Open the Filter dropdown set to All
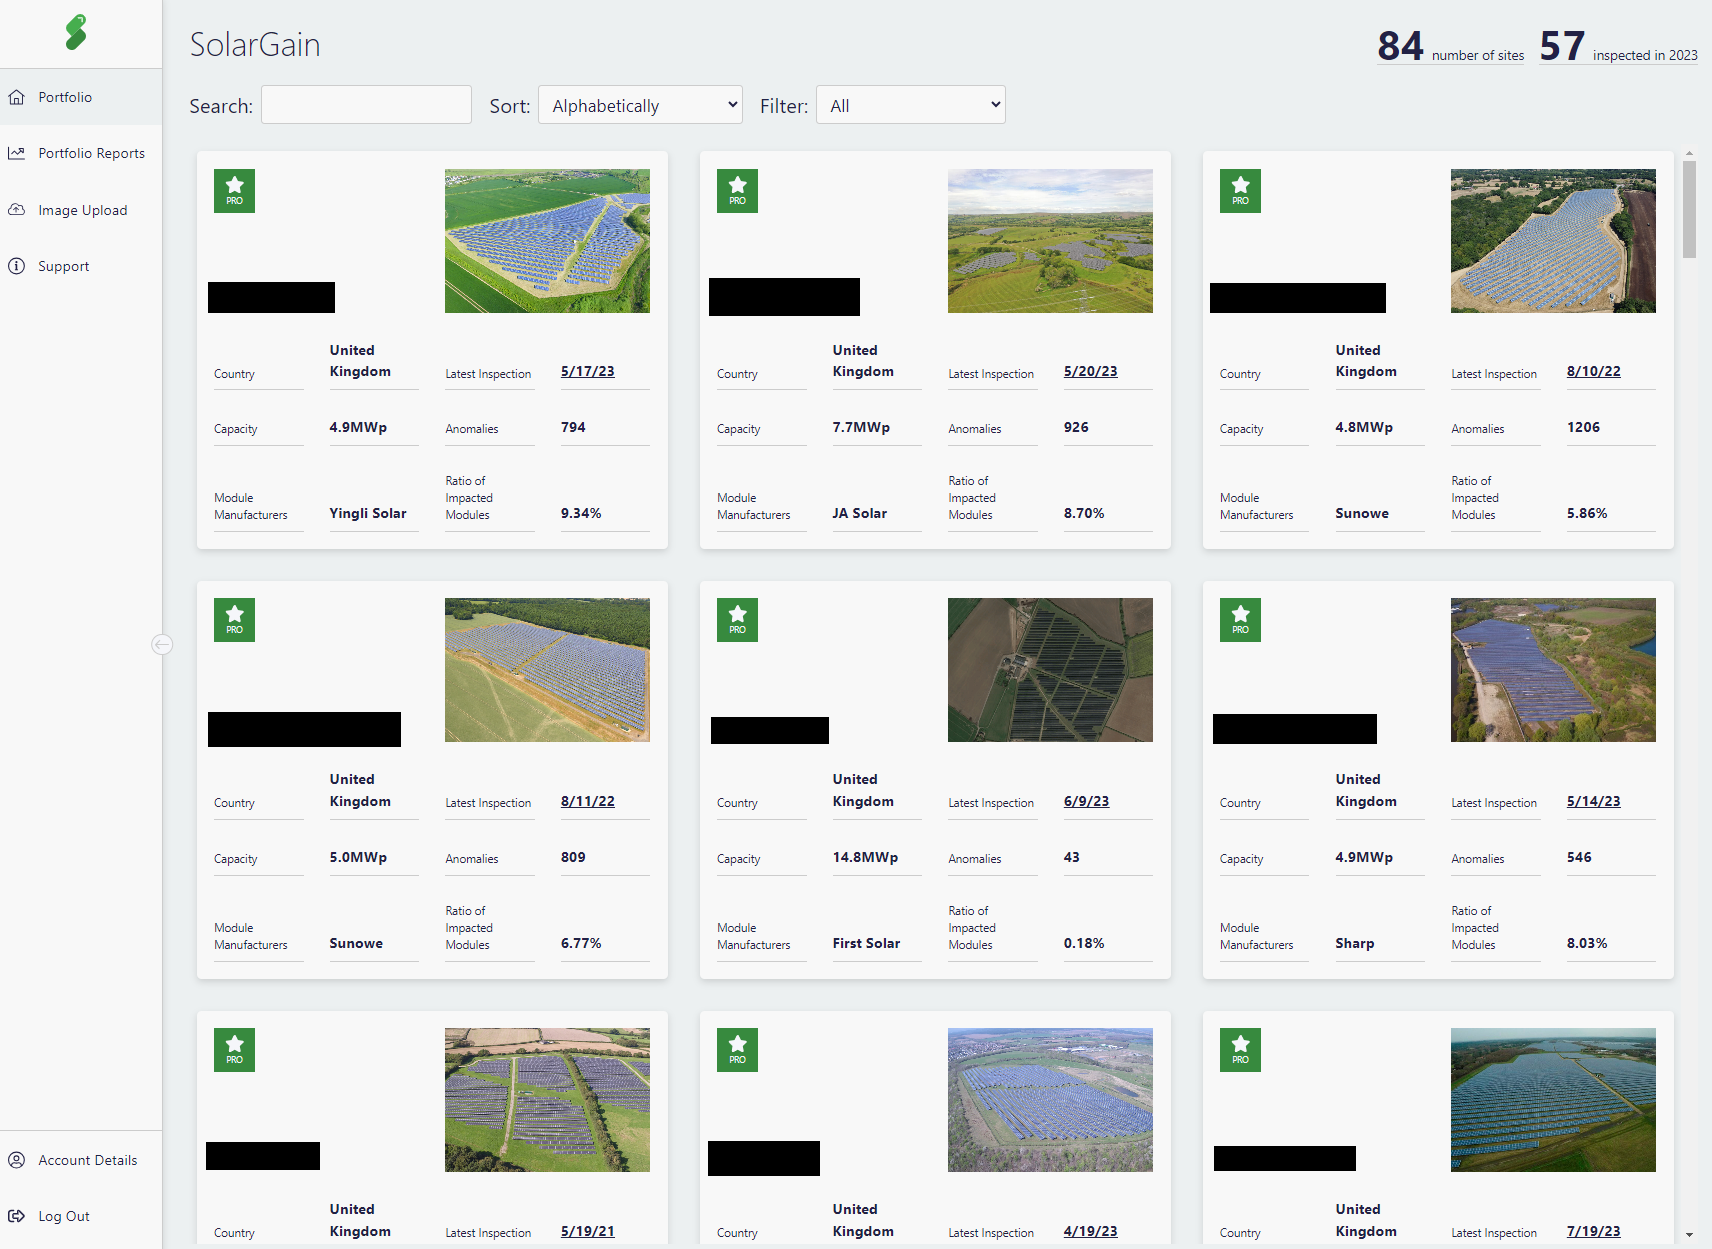This screenshot has height=1249, width=1712. point(911,105)
